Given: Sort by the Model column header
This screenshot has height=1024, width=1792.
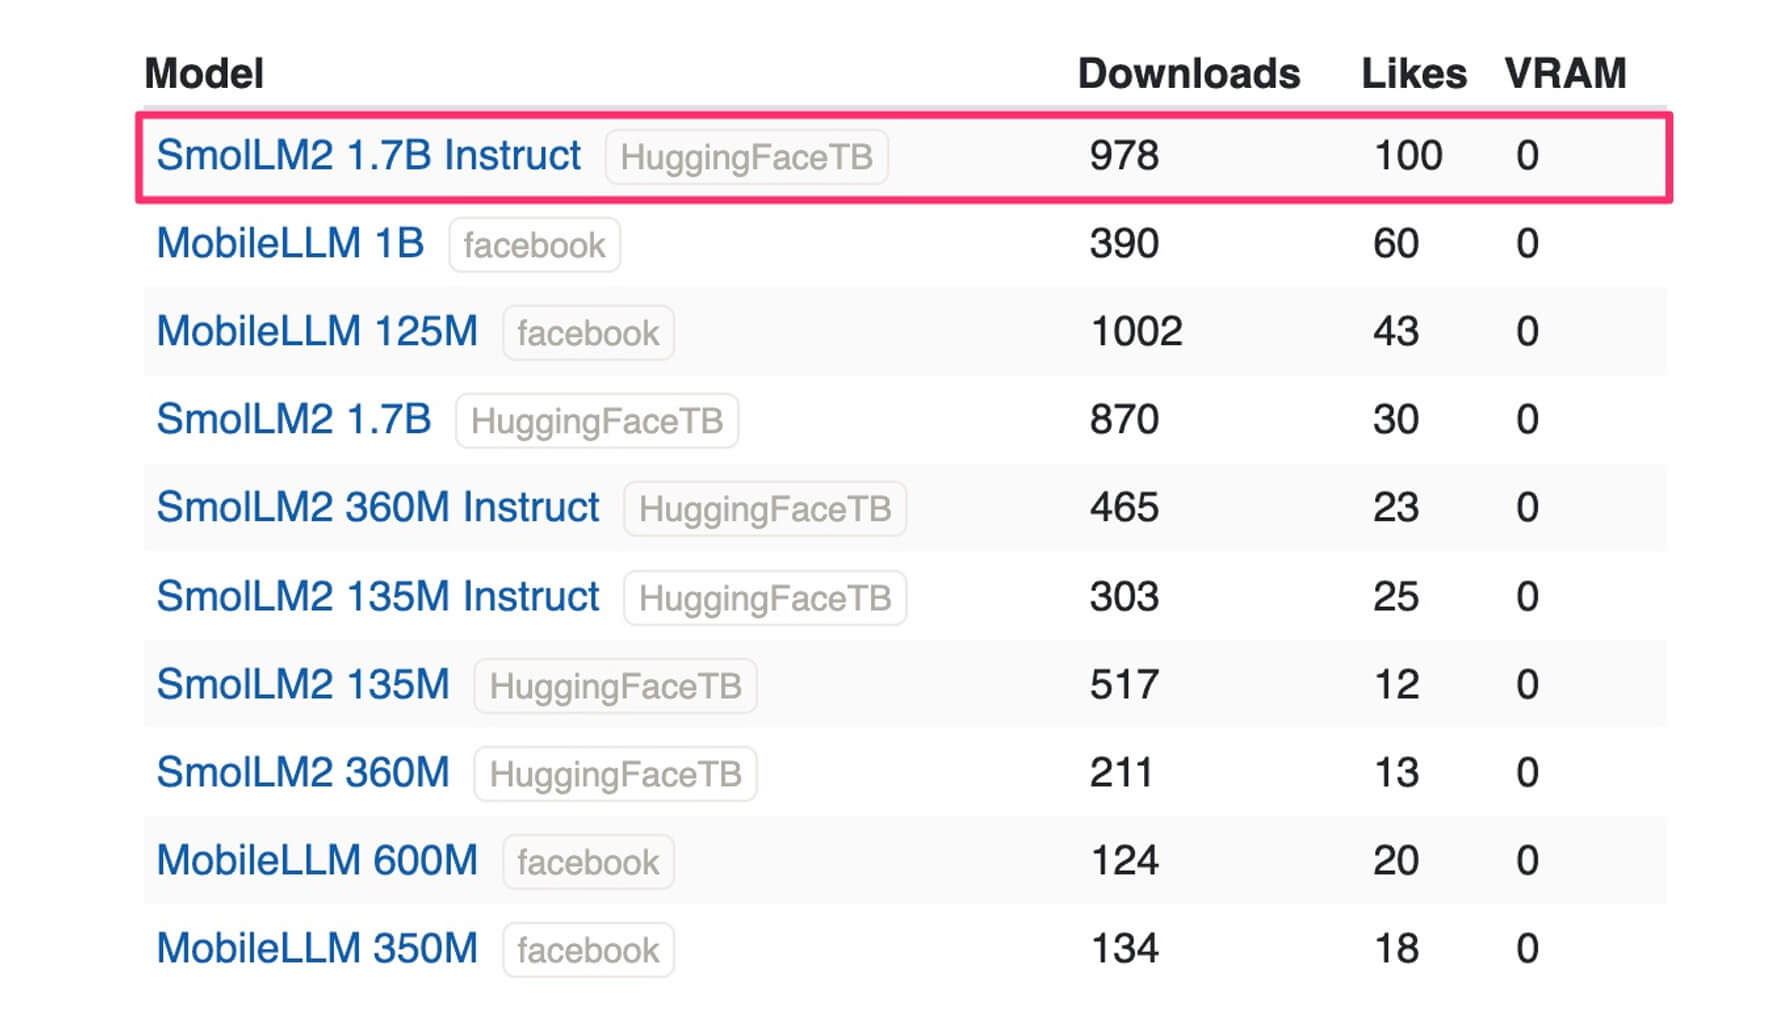Looking at the screenshot, I should coord(204,74).
